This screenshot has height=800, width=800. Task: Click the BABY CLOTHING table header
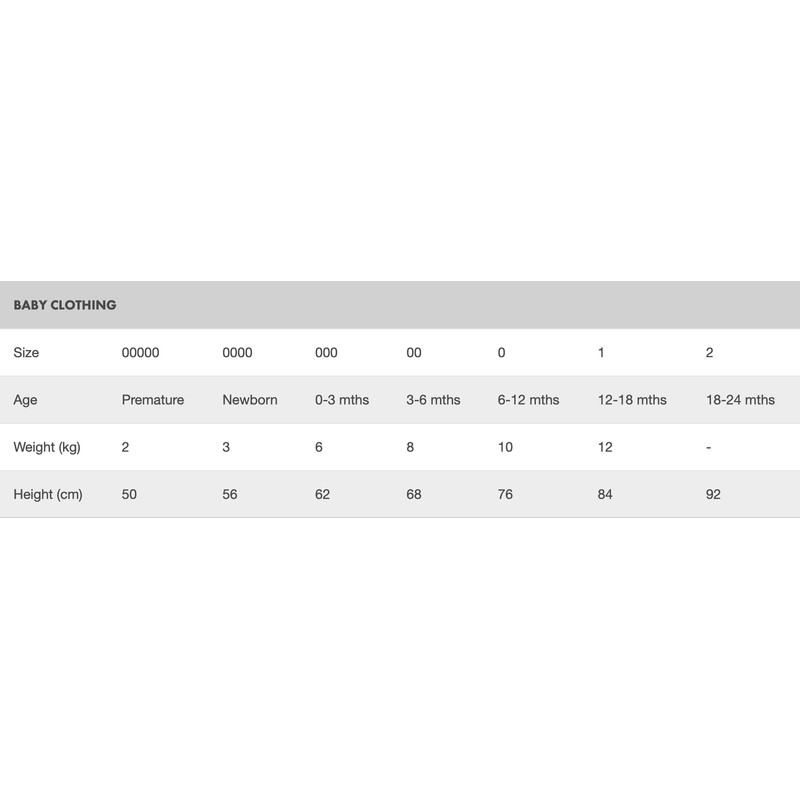[65, 305]
